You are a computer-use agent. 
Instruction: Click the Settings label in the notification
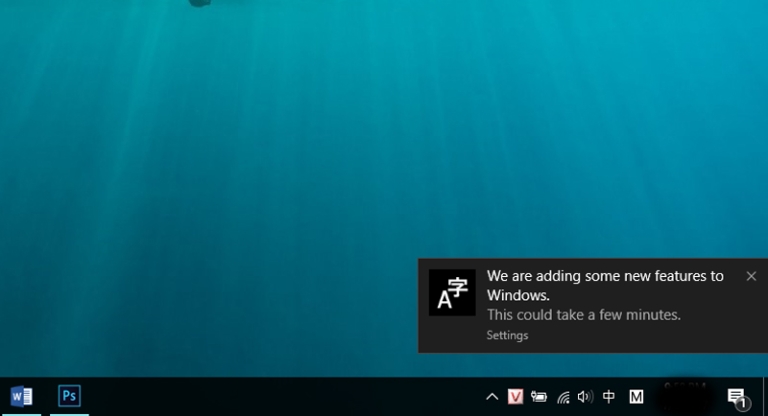[x=507, y=335]
